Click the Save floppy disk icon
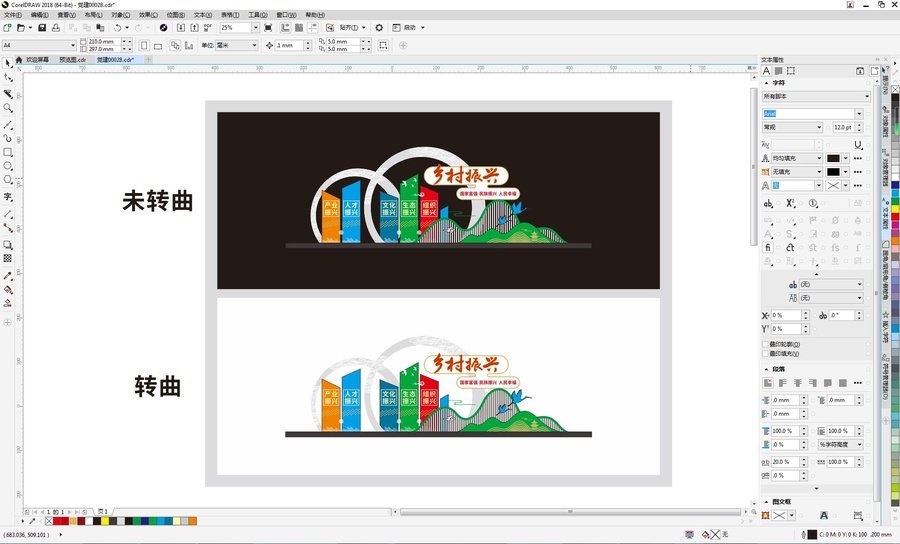The image size is (900, 544). coord(42,28)
